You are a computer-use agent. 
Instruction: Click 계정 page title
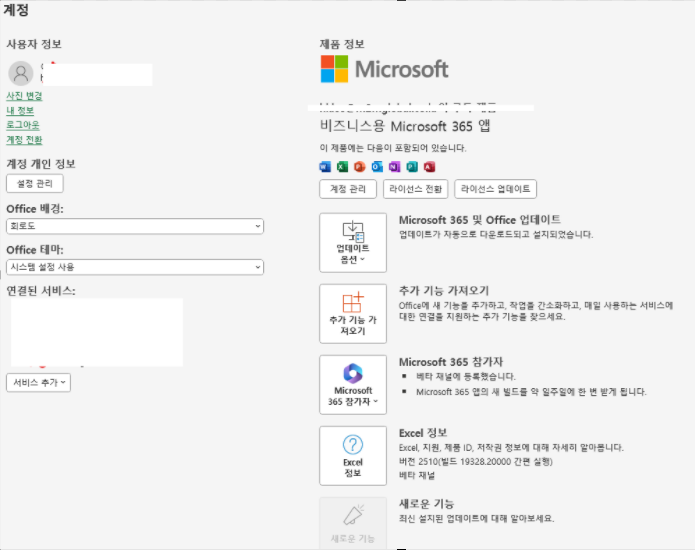pyautogui.click(x=16, y=10)
